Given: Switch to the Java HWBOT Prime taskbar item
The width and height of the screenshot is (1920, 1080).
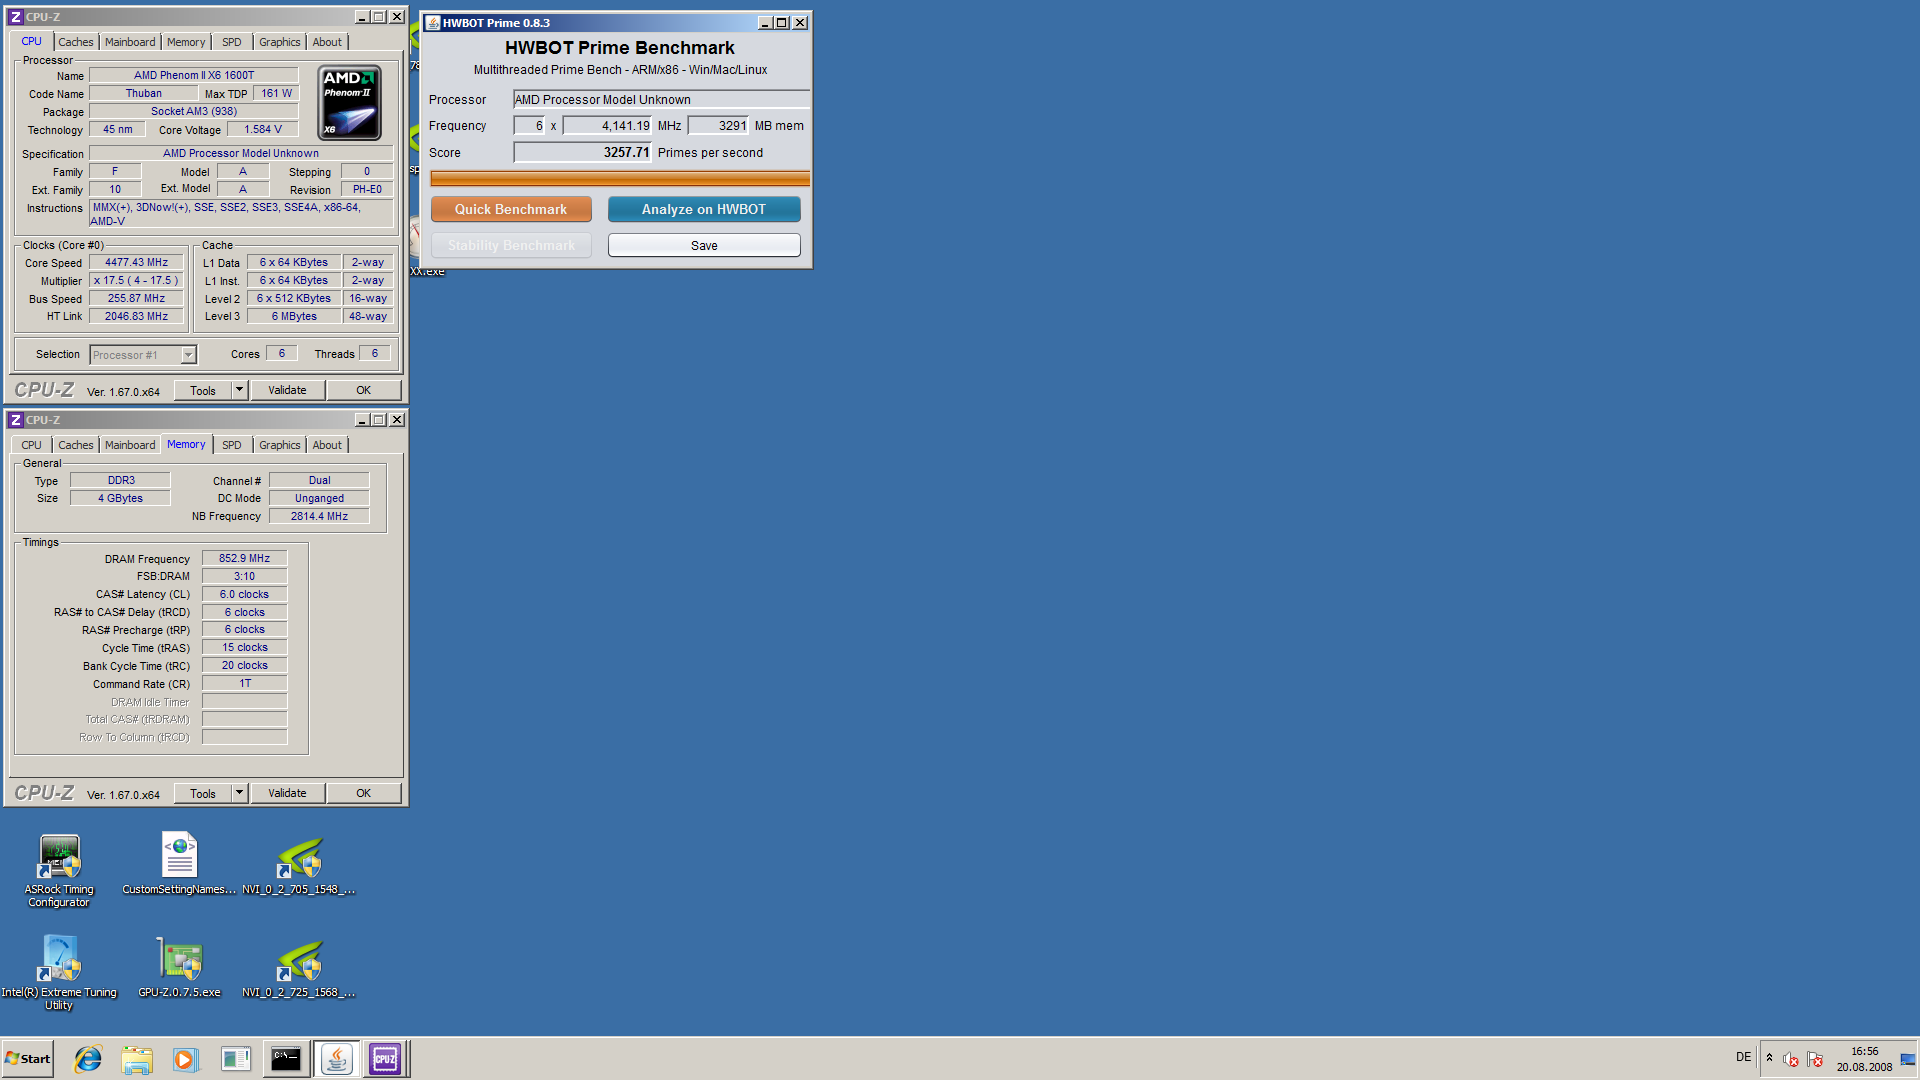Looking at the screenshot, I should click(x=337, y=1059).
